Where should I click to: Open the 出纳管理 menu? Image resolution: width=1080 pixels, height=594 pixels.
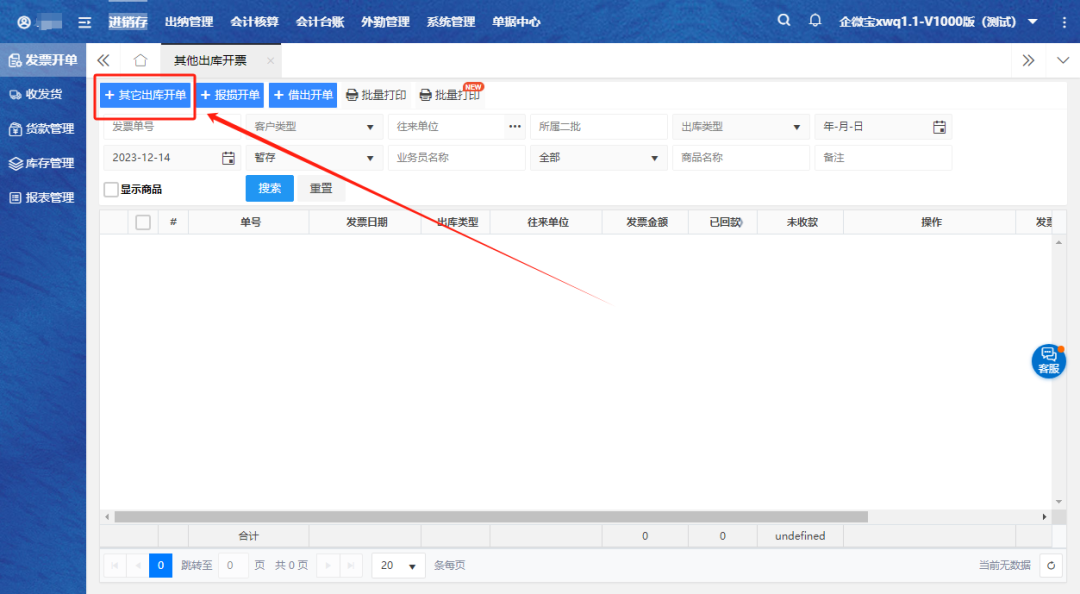[x=189, y=22]
